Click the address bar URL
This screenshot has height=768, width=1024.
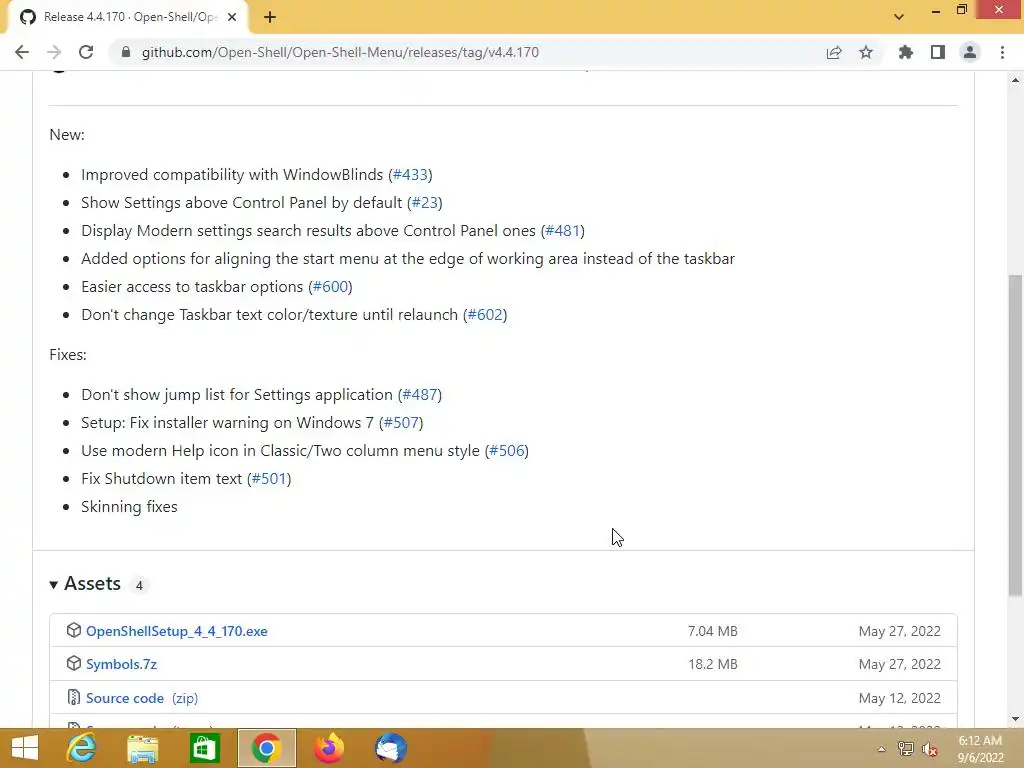(x=340, y=52)
